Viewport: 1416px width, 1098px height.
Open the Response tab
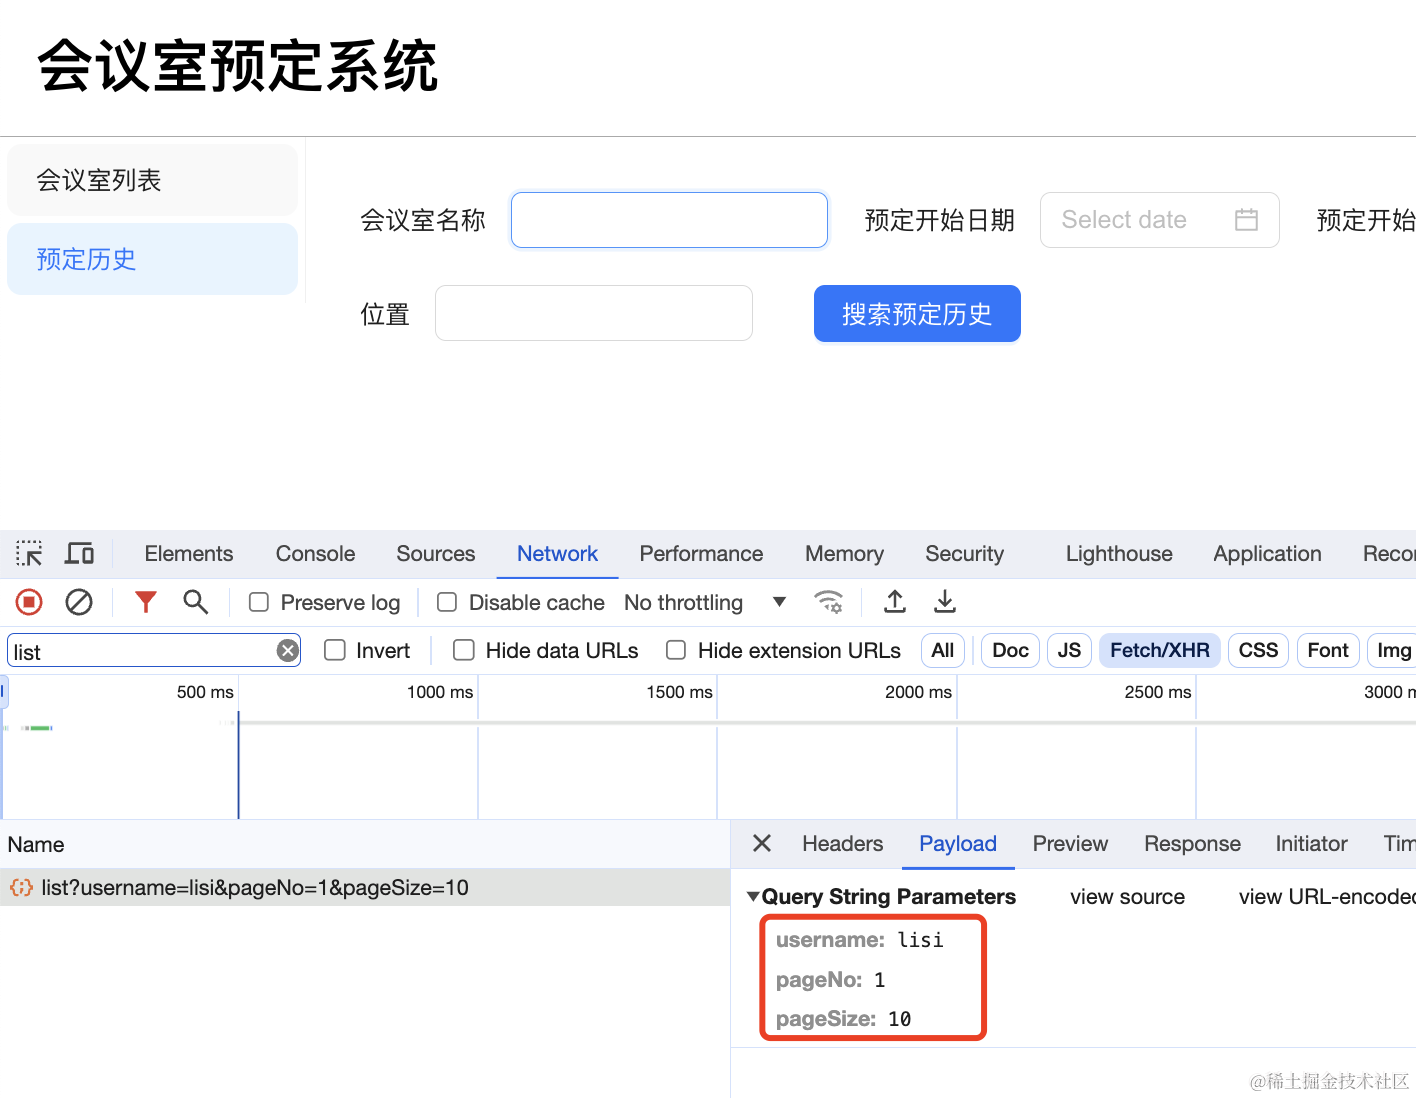(x=1192, y=844)
